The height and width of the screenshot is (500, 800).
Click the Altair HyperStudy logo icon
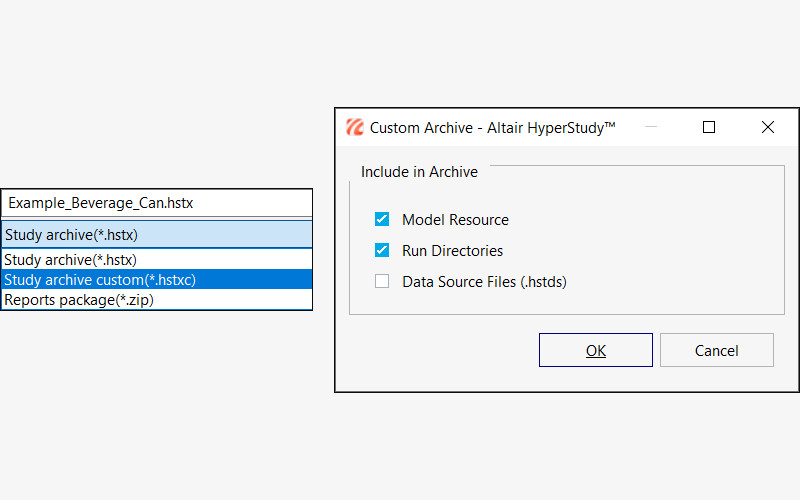pos(354,127)
